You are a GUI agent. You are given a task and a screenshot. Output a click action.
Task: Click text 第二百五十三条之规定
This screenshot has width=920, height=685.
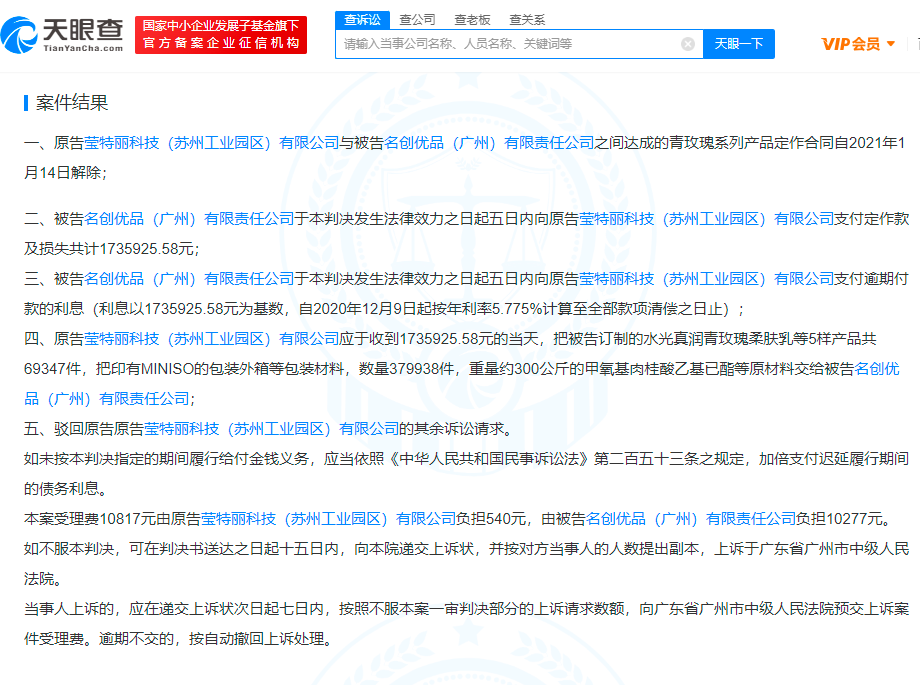pyautogui.click(x=669, y=459)
